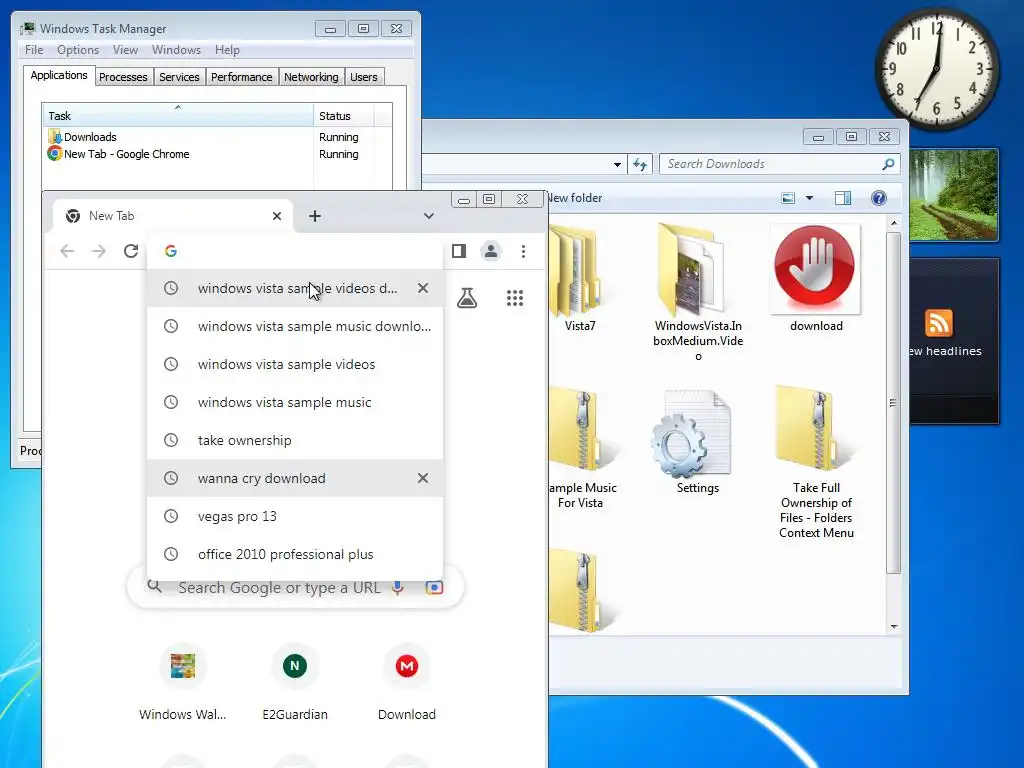Open a new Chrome tab with plus

pyautogui.click(x=315, y=216)
